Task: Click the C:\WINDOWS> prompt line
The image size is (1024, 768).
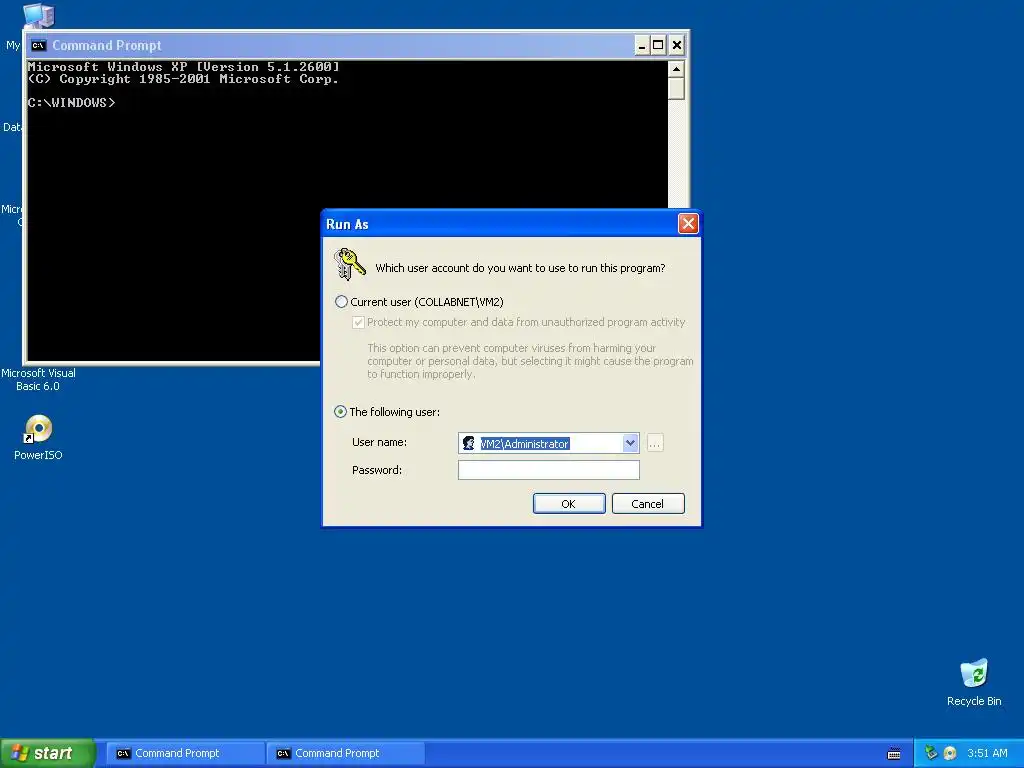Action: coord(71,103)
